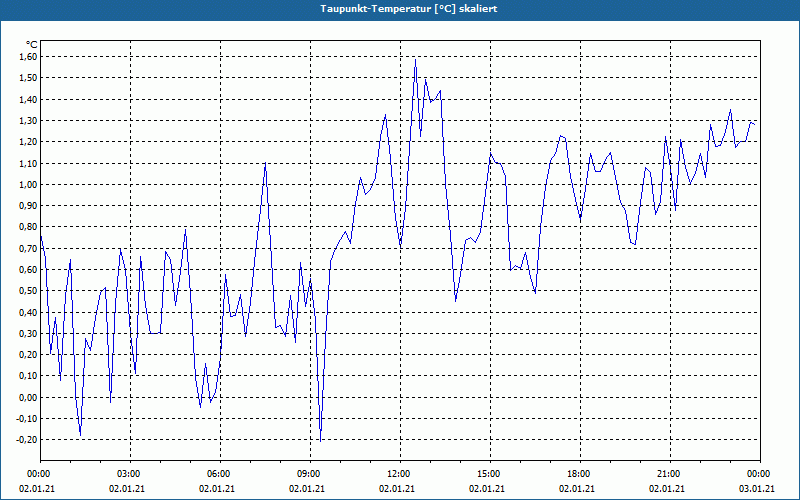Click the 02.01.21 date beneath 12:00
Screen dimensions: 800x500
tap(397, 488)
